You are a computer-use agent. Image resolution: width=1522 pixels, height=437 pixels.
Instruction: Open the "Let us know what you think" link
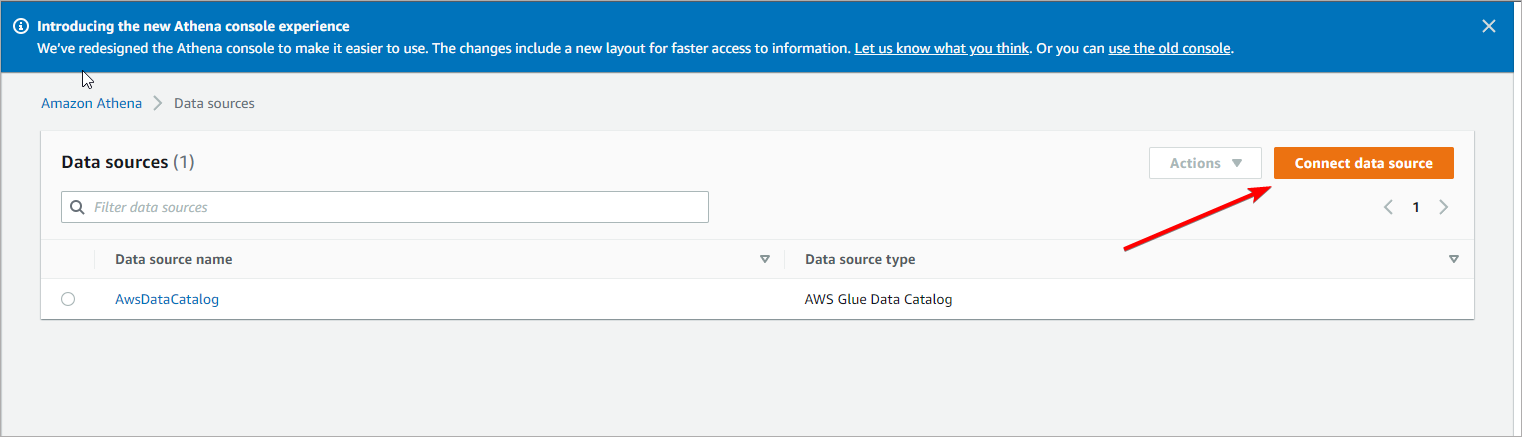(x=941, y=48)
